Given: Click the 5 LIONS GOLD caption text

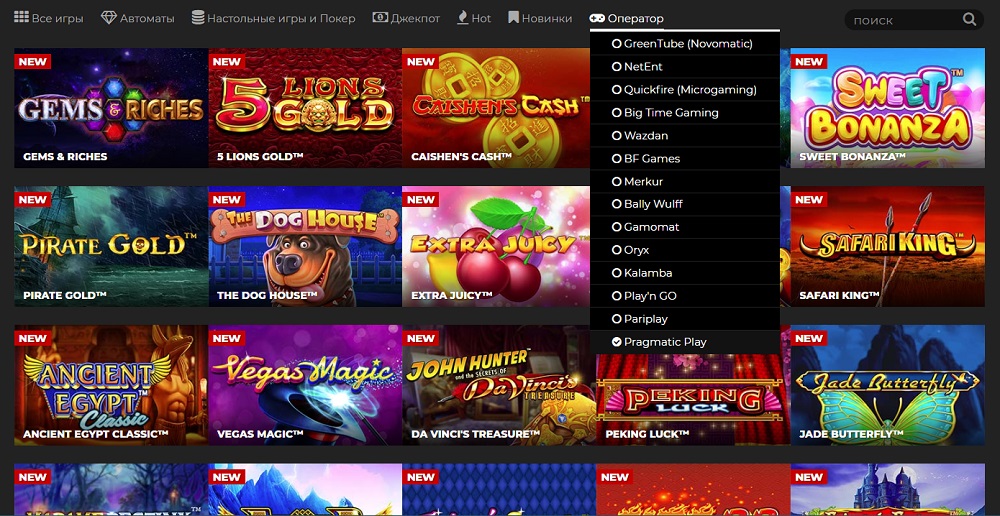Looking at the screenshot, I should tap(260, 156).
